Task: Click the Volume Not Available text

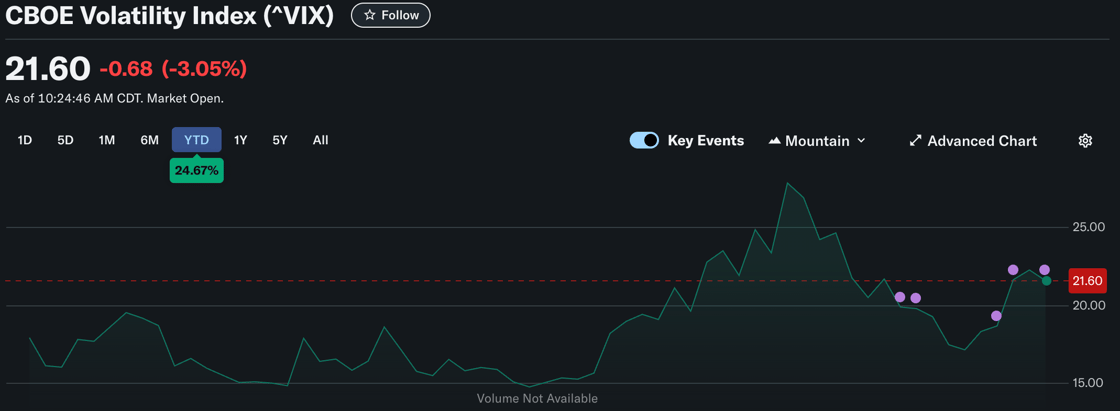Action: point(537,398)
